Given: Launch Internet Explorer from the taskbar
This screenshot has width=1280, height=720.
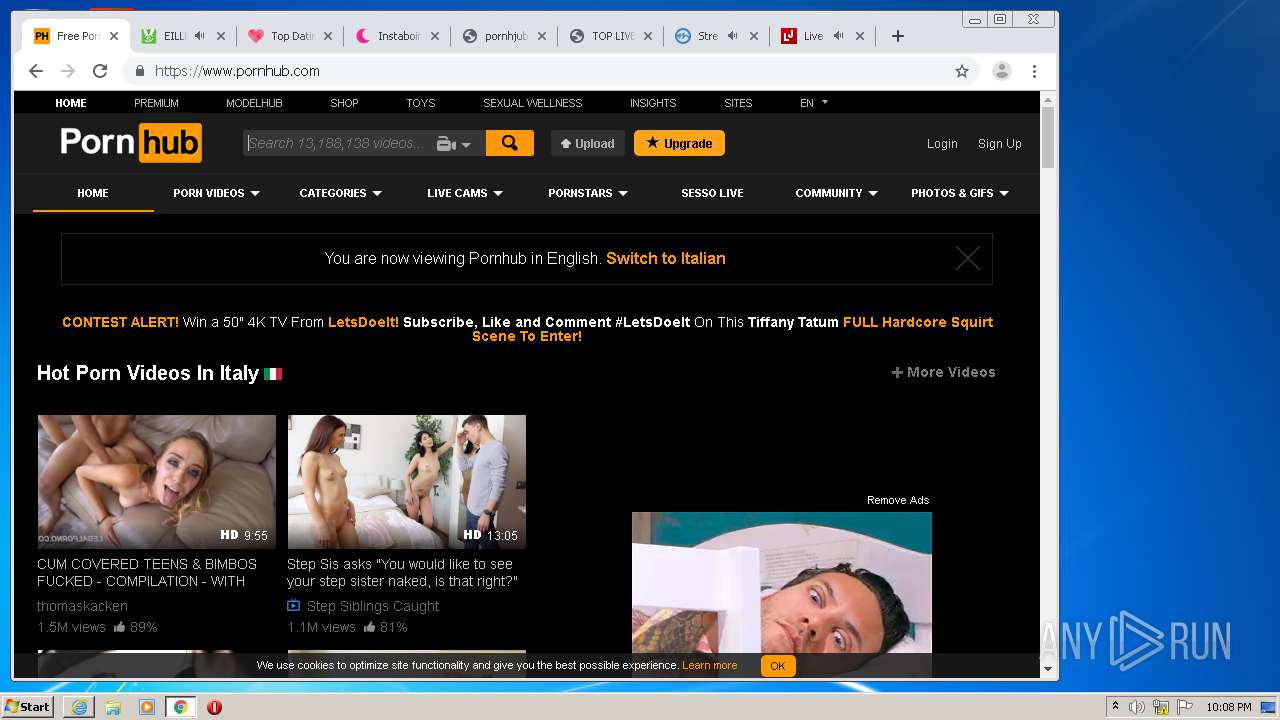Looking at the screenshot, I should pos(79,707).
